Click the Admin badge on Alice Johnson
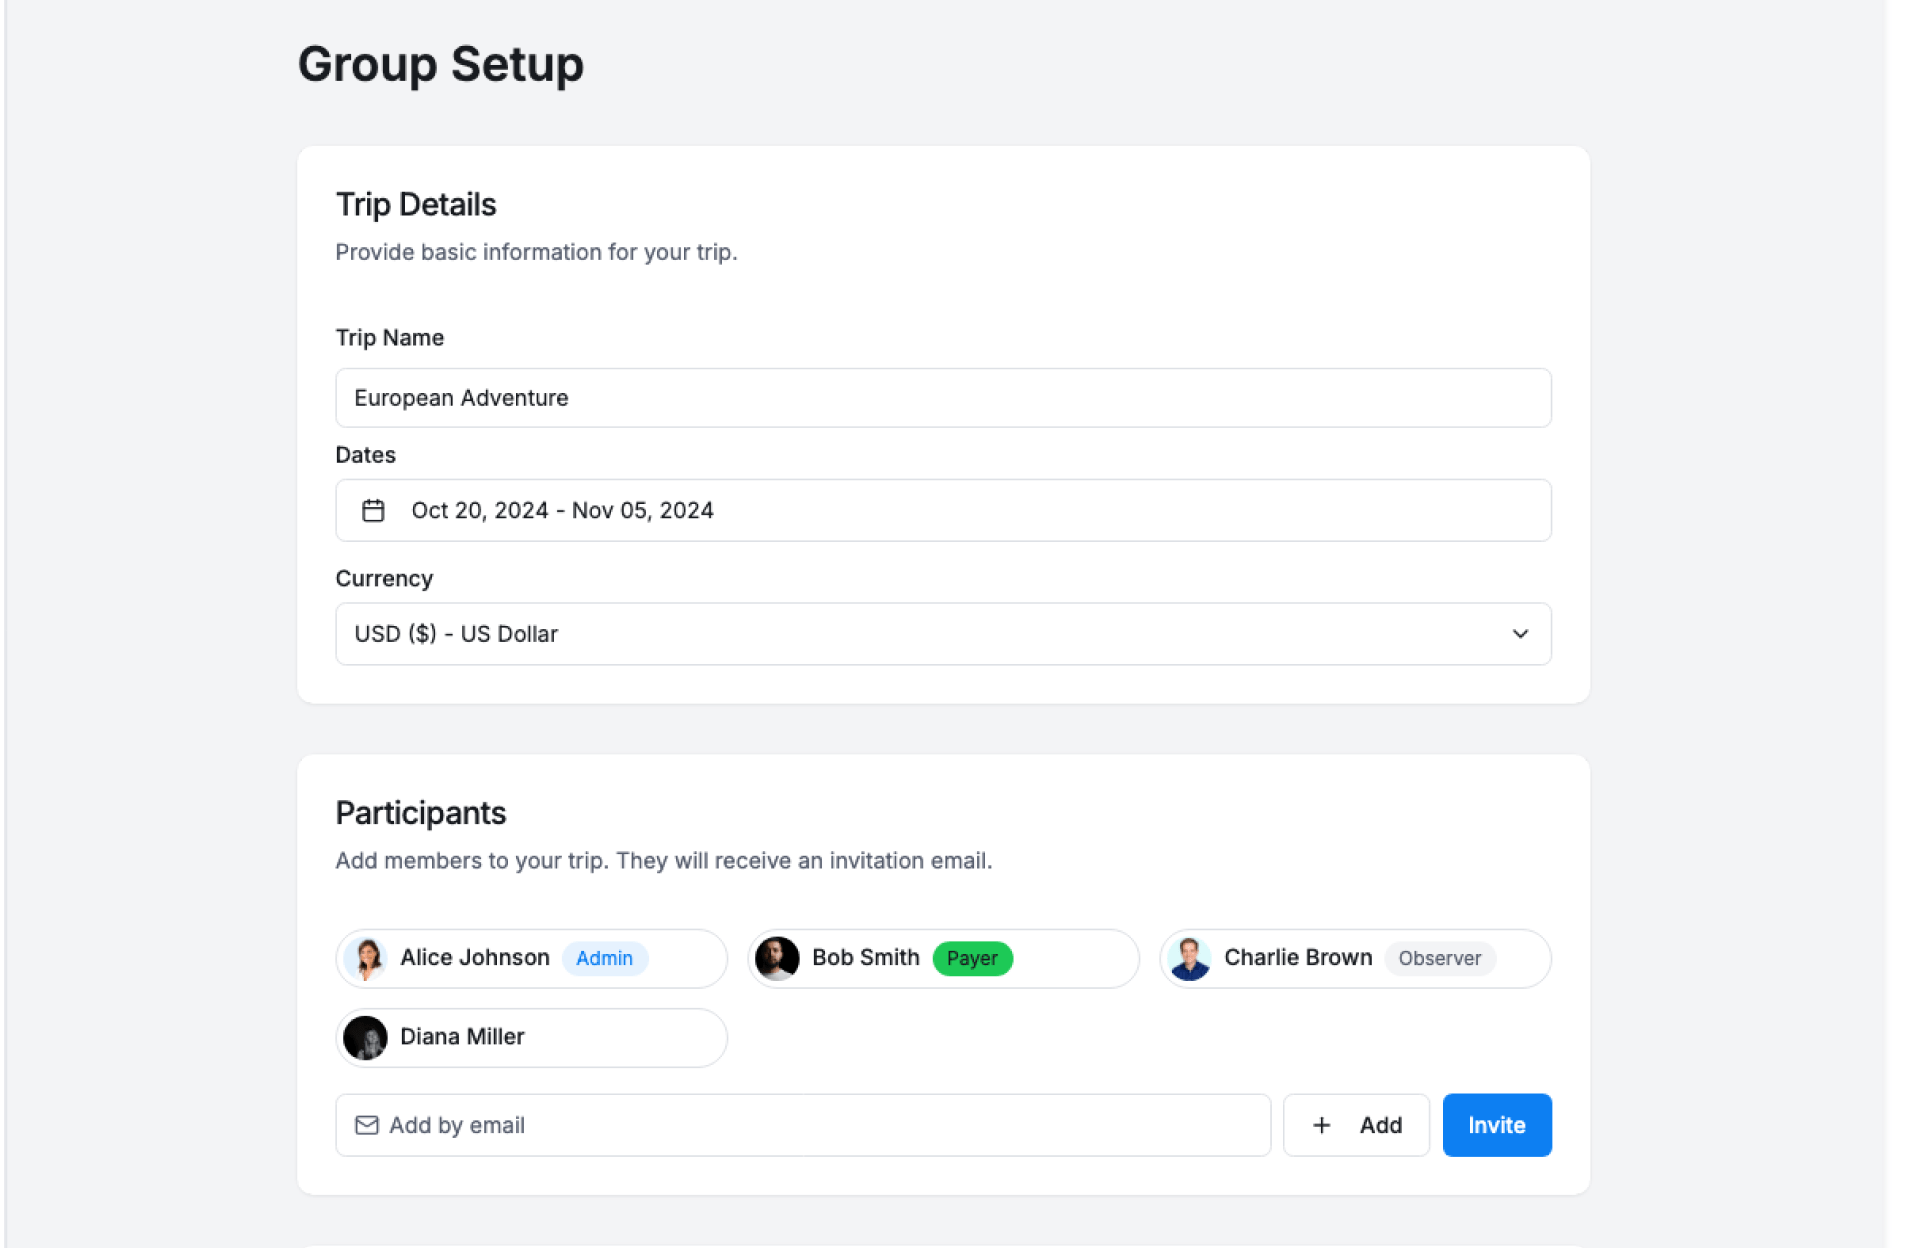 click(x=604, y=958)
